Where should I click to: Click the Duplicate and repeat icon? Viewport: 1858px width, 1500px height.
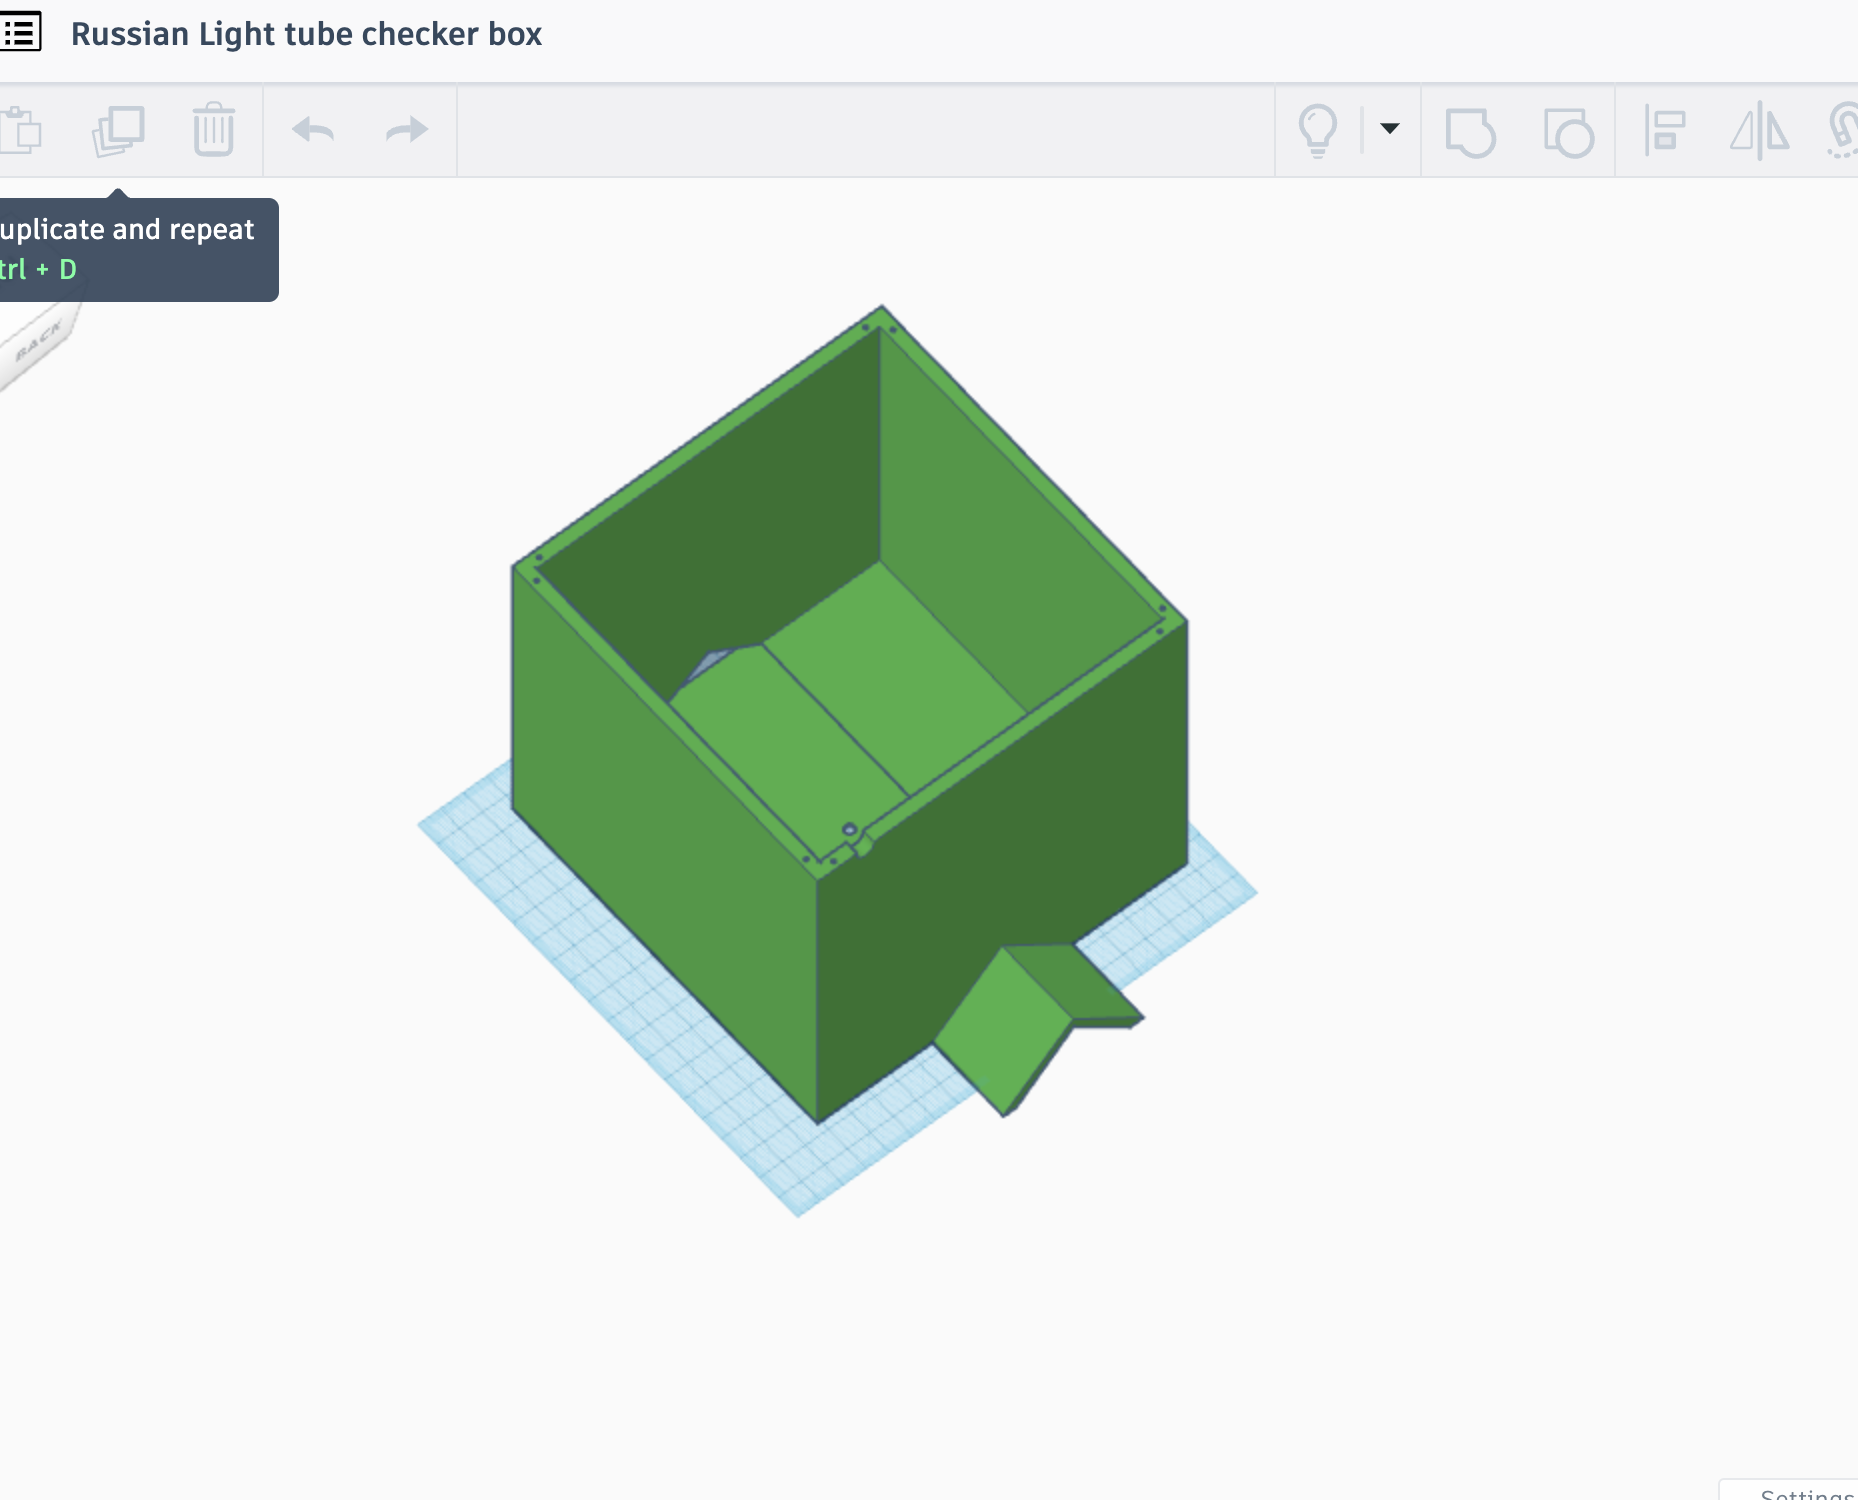119,131
